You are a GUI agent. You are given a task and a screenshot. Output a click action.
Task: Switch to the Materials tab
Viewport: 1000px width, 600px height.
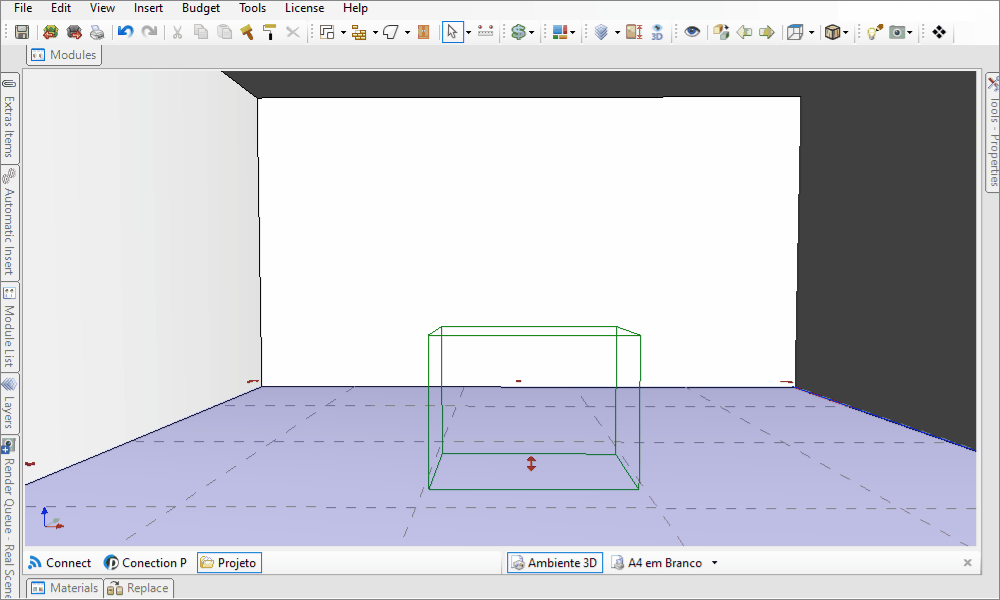click(64, 588)
